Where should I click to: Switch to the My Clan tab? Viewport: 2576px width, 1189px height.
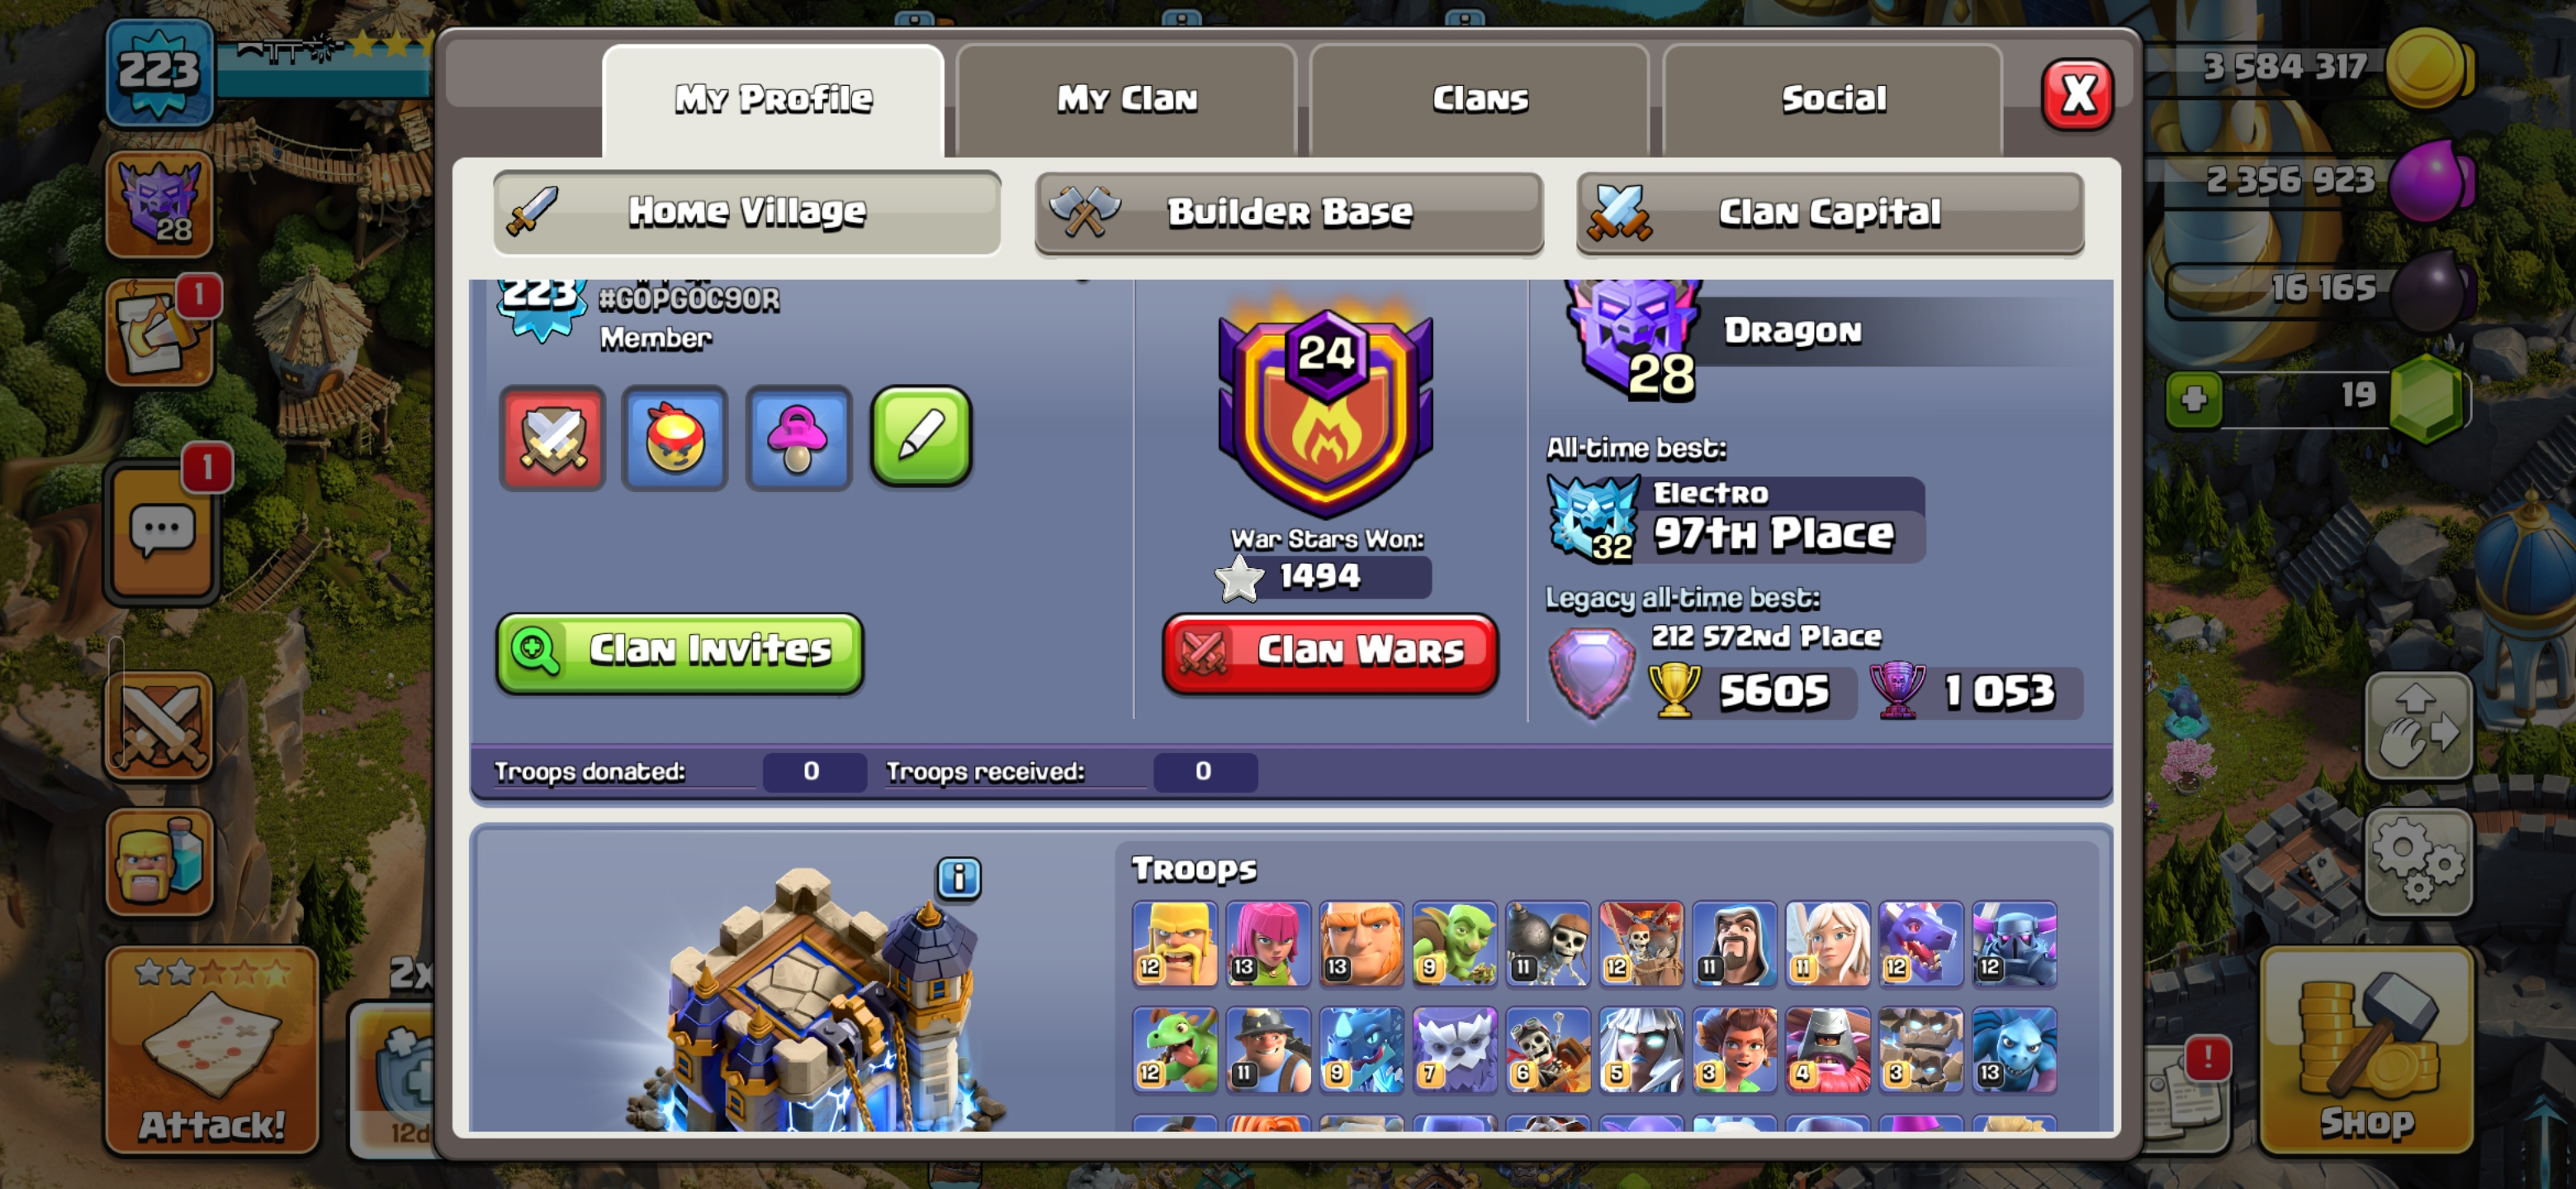pos(1127,99)
